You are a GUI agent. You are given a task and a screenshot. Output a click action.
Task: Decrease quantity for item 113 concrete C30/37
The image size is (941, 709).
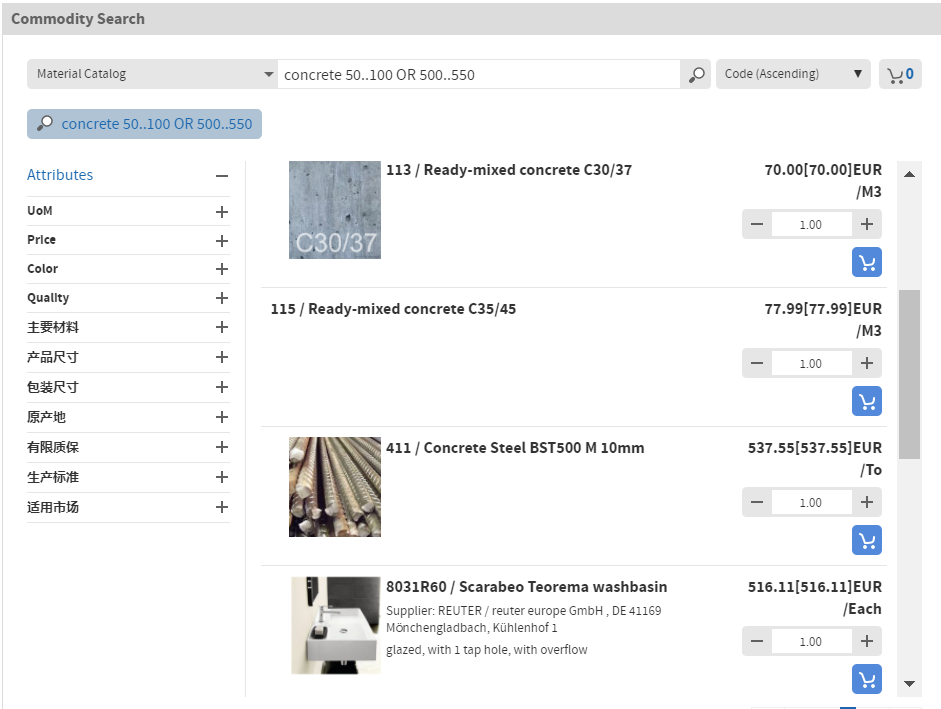[x=757, y=225]
